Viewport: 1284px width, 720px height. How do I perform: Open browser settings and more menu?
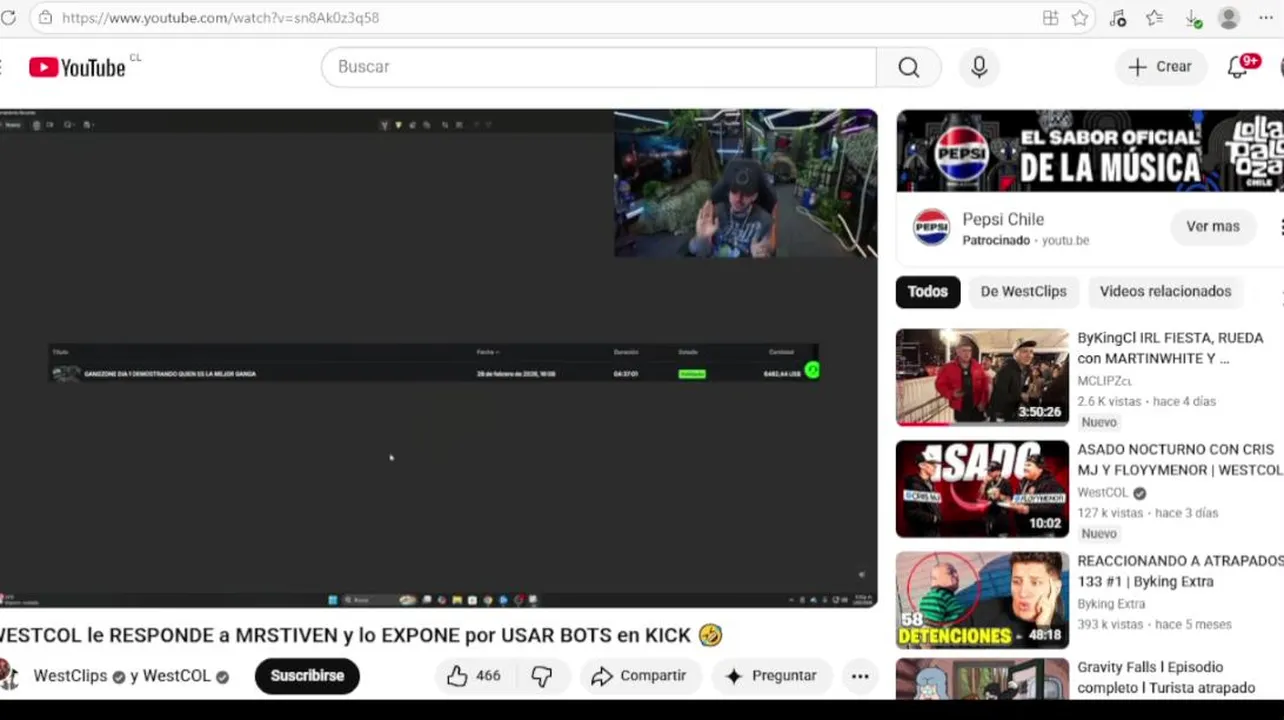(1266, 18)
